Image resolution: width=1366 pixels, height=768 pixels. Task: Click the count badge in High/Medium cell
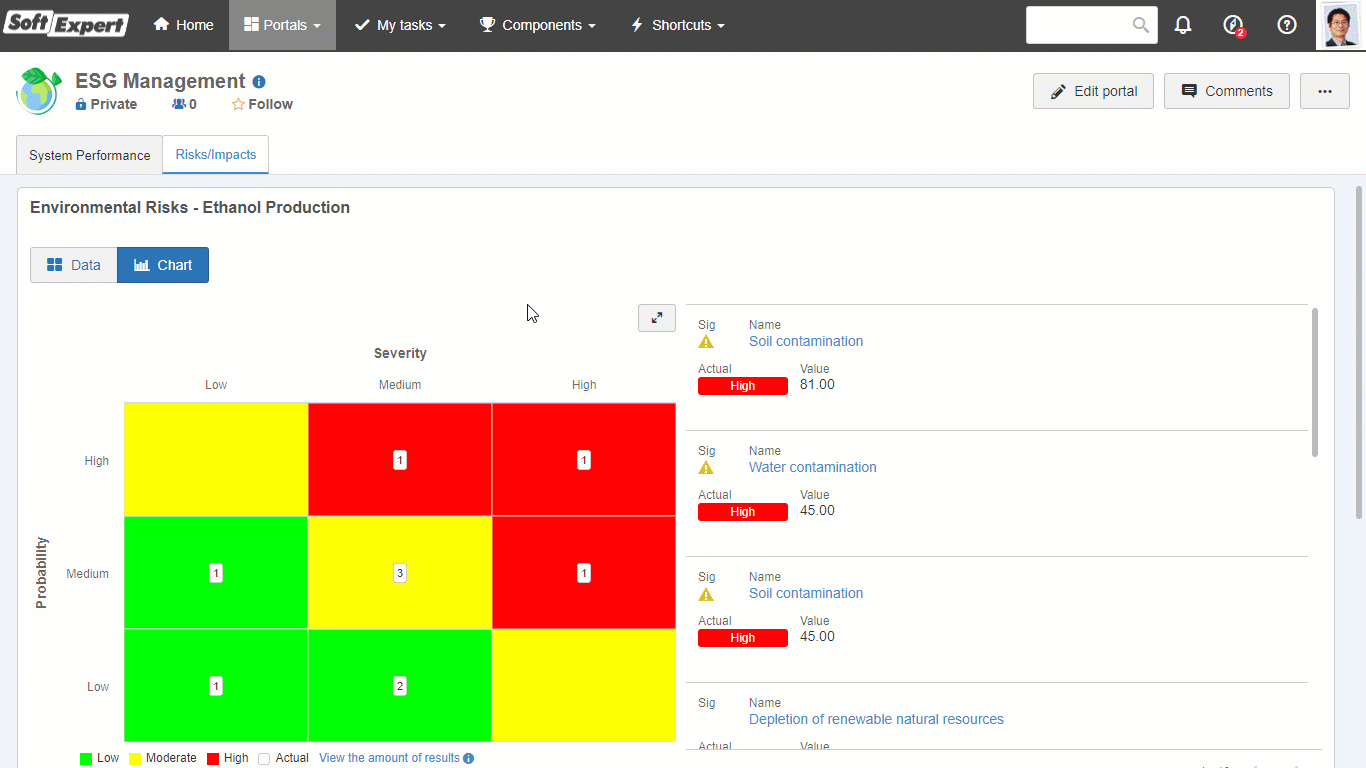tap(400, 460)
